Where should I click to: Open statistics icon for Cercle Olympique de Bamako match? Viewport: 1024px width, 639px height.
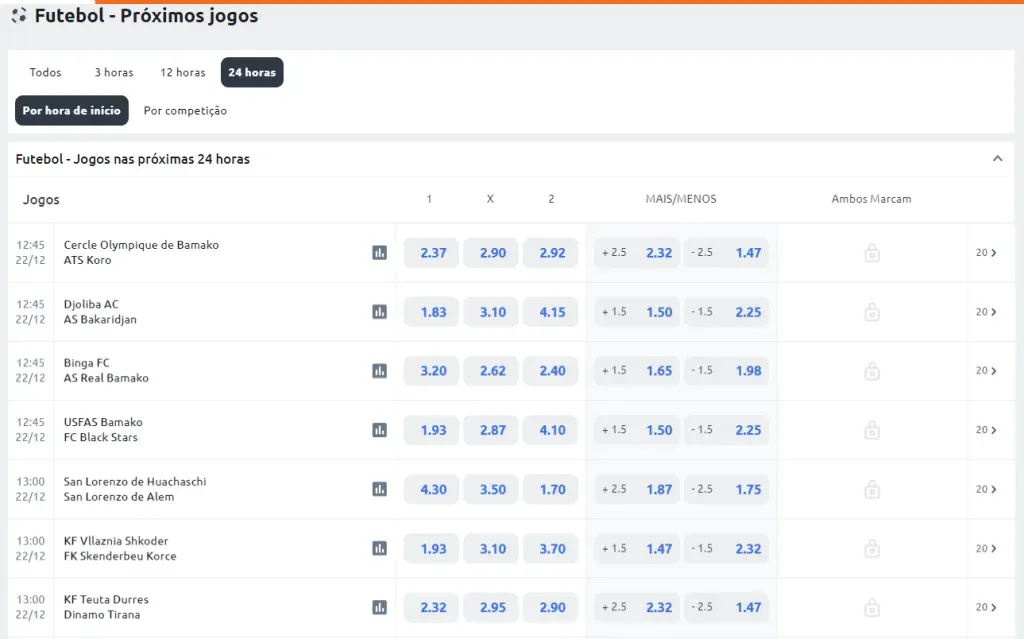point(379,253)
